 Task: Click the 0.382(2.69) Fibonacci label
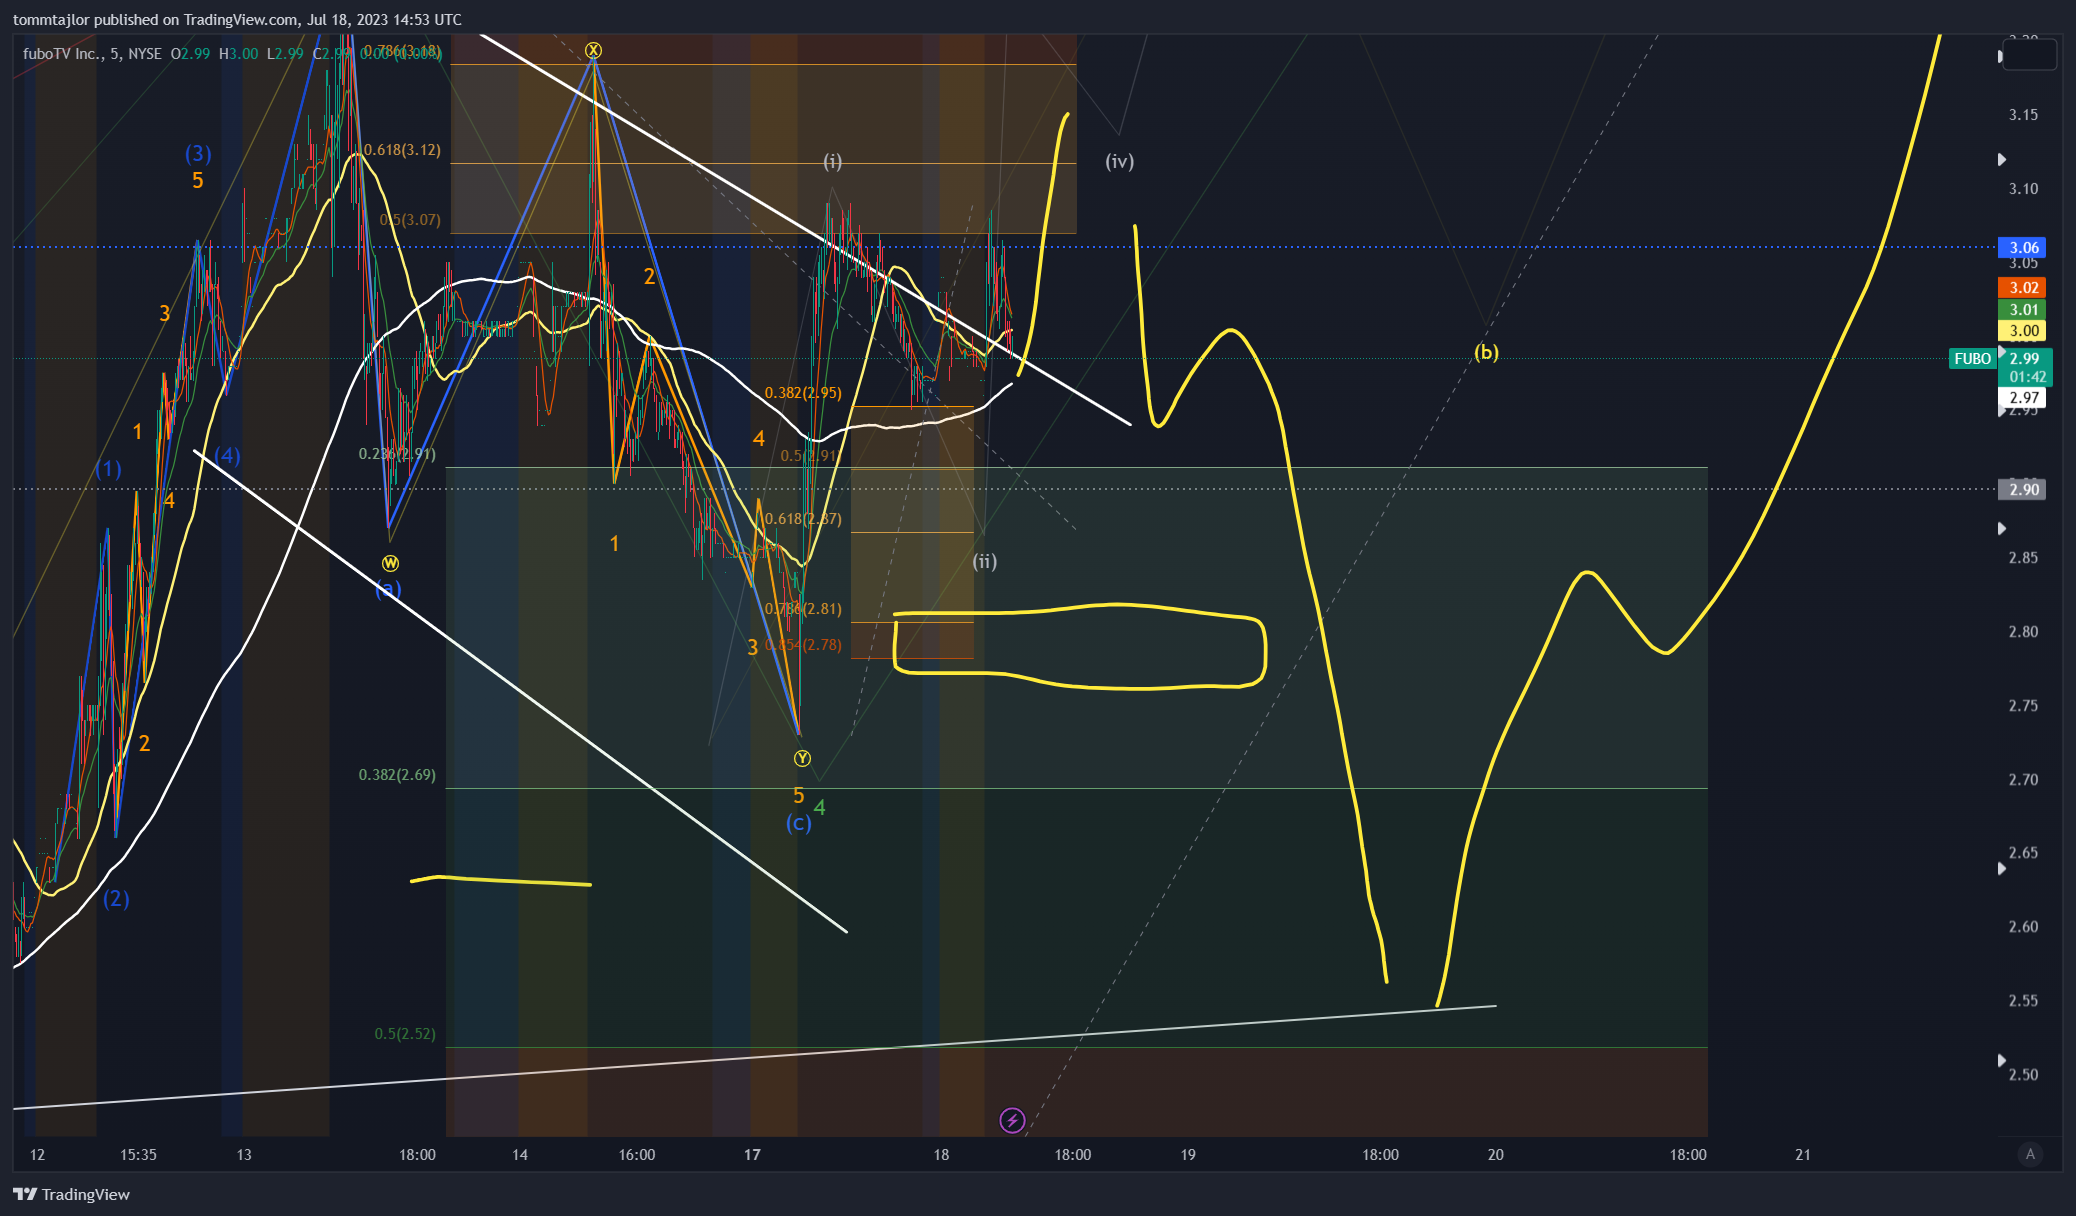pos(397,775)
